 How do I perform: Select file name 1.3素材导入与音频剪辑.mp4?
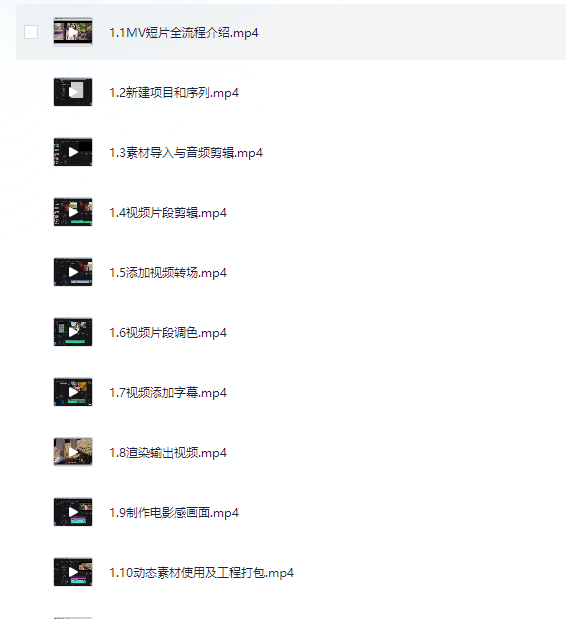pos(186,153)
